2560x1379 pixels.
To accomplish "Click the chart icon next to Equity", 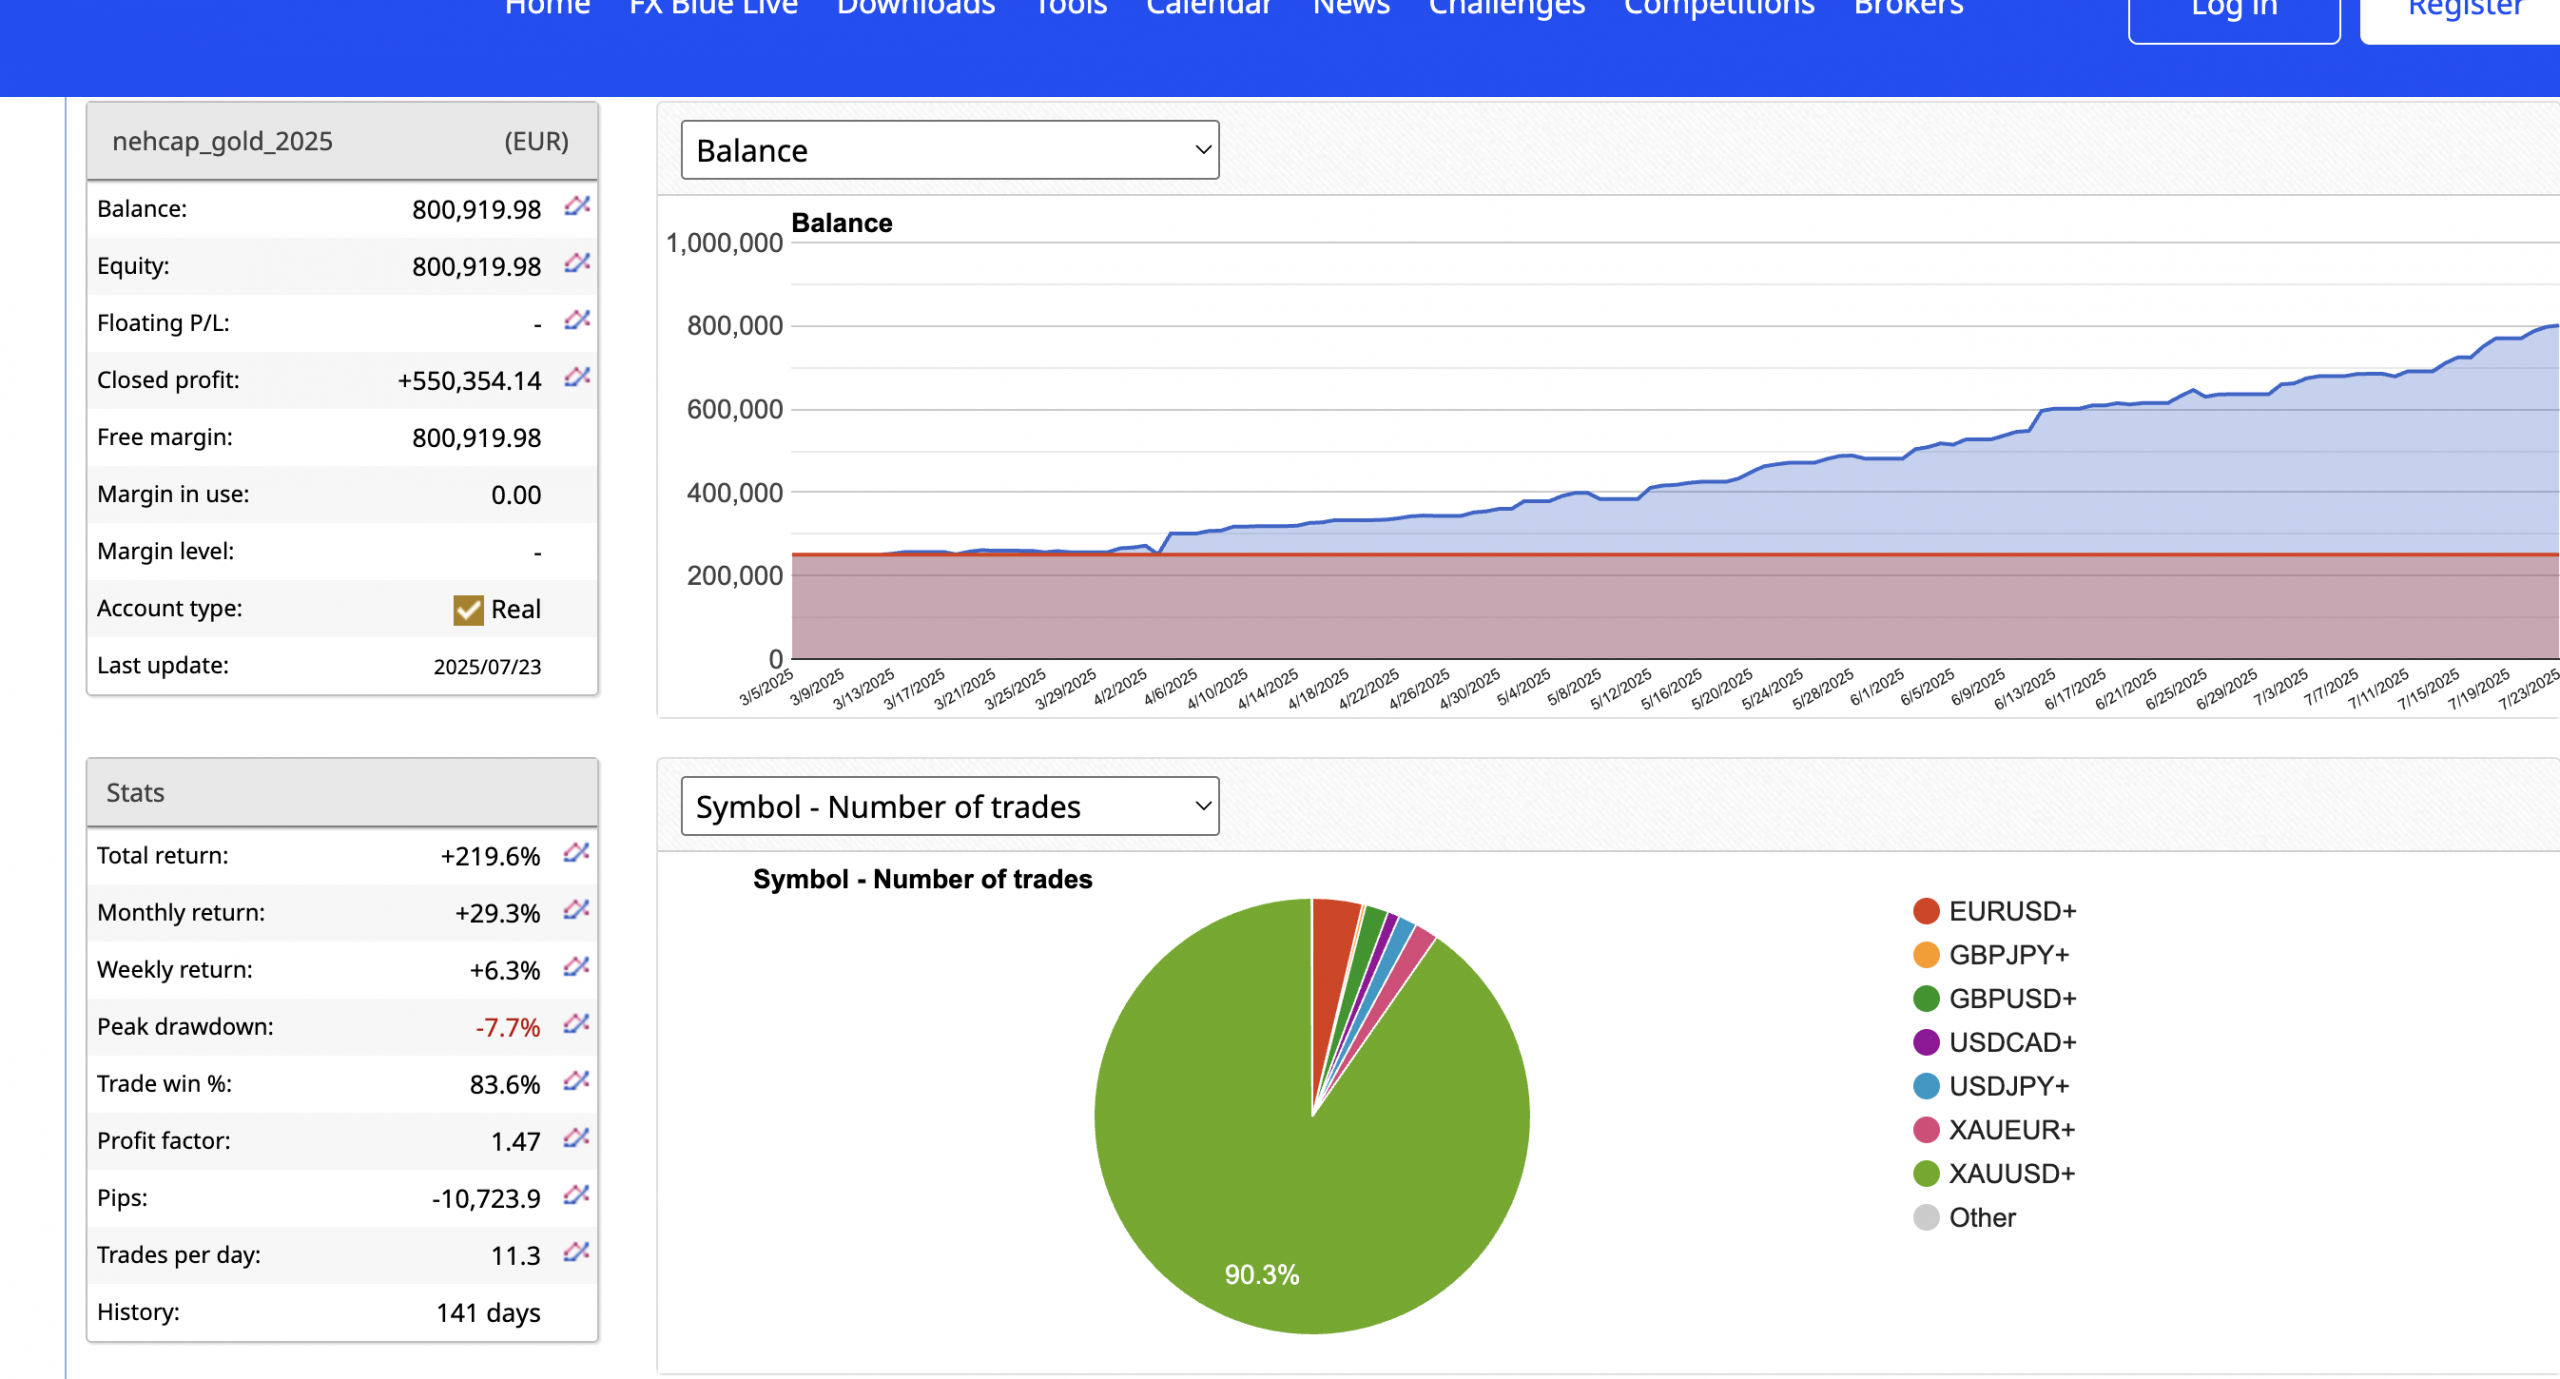I will coord(577,263).
